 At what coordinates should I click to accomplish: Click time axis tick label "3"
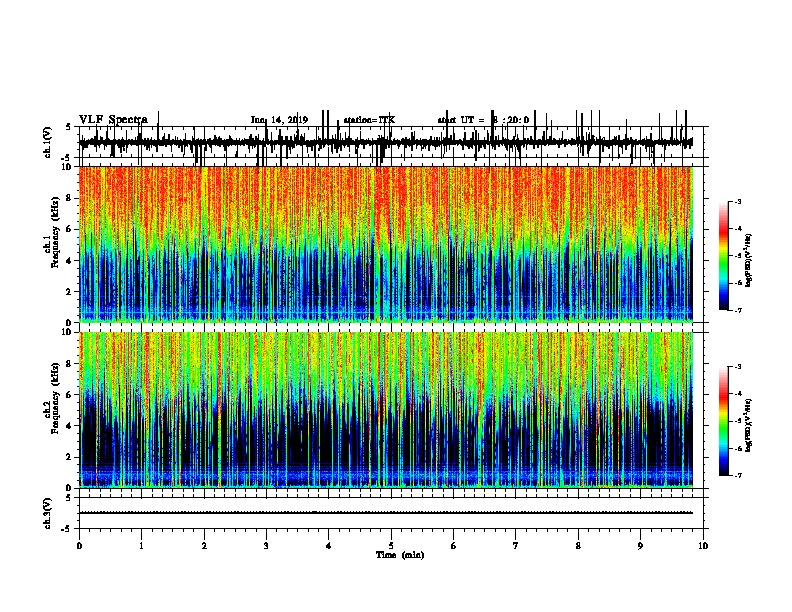[266, 546]
